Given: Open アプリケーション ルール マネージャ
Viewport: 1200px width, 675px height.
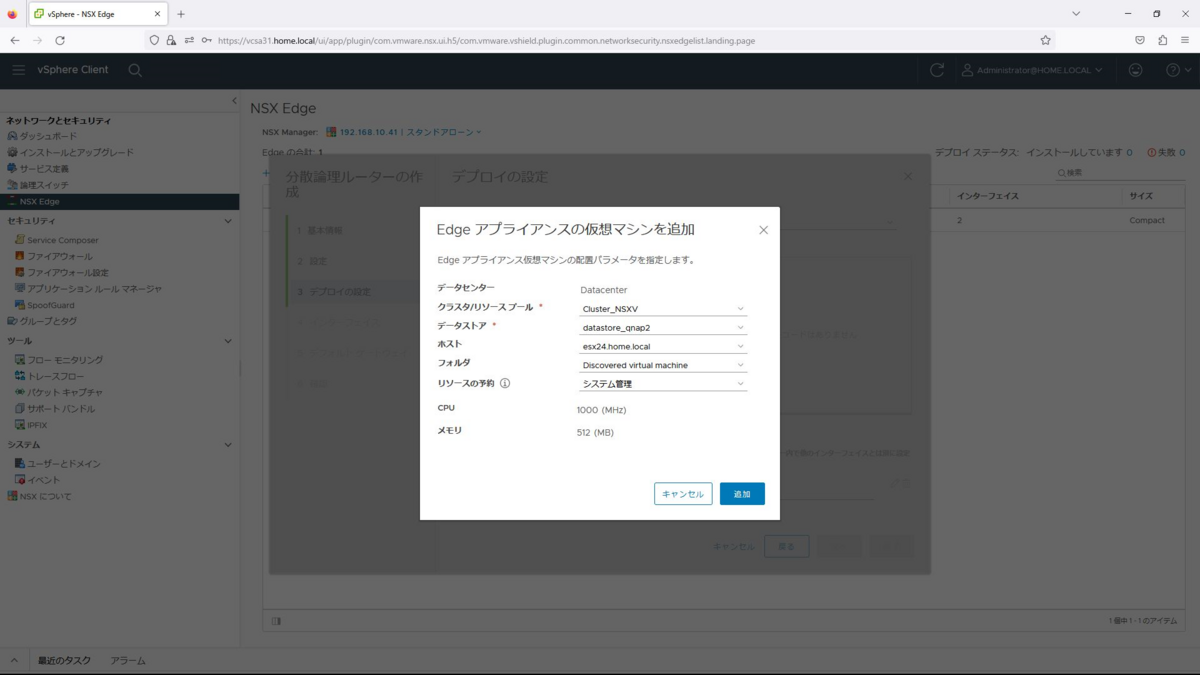Looking at the screenshot, I should (x=94, y=288).
